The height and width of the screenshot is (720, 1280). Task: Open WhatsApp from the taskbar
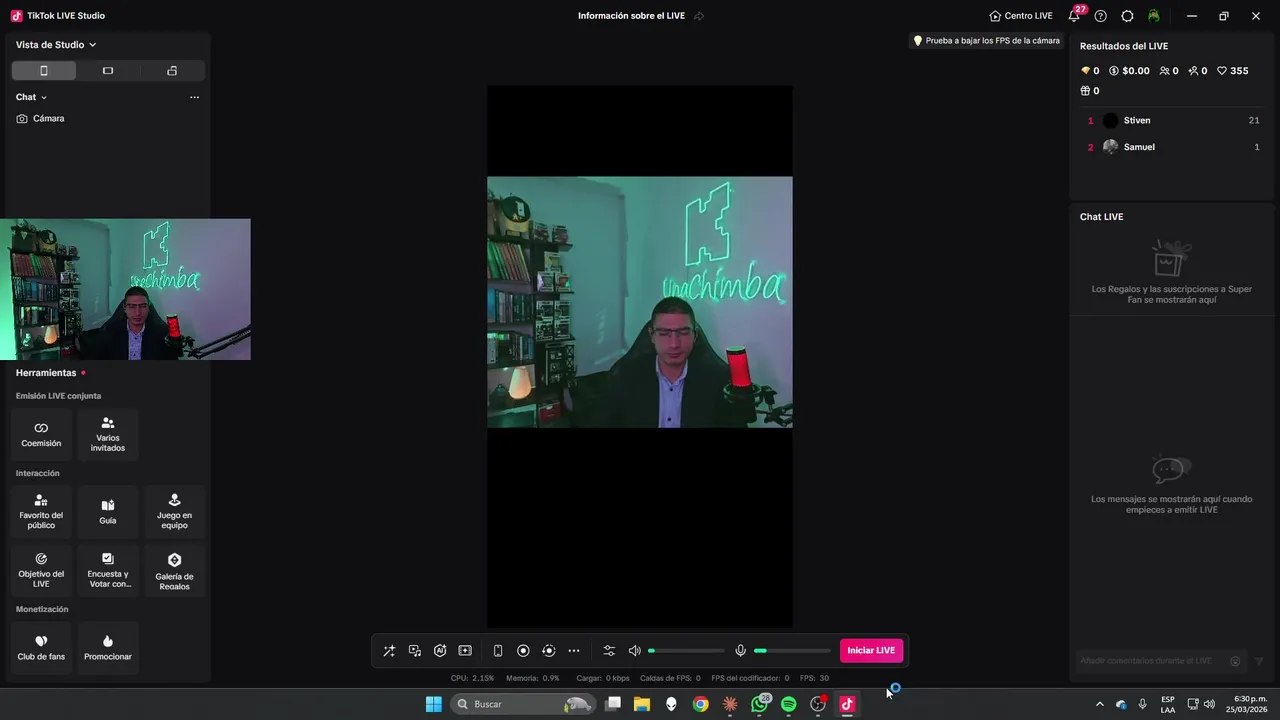(x=760, y=704)
